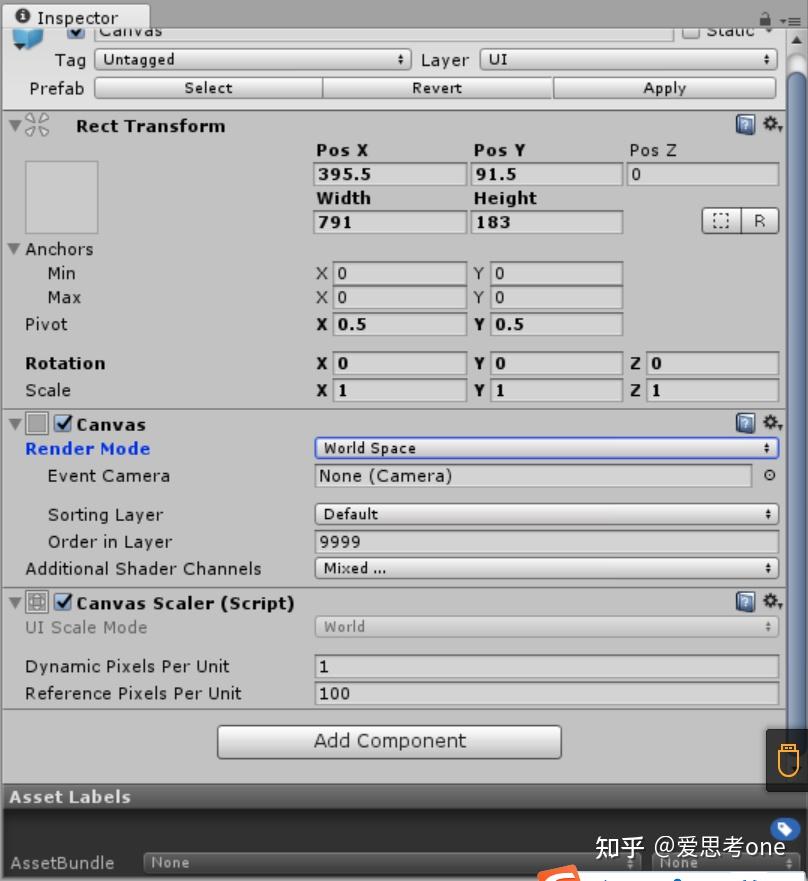Disable the Canvas component checkbox
The width and height of the screenshot is (808, 881).
[63, 423]
